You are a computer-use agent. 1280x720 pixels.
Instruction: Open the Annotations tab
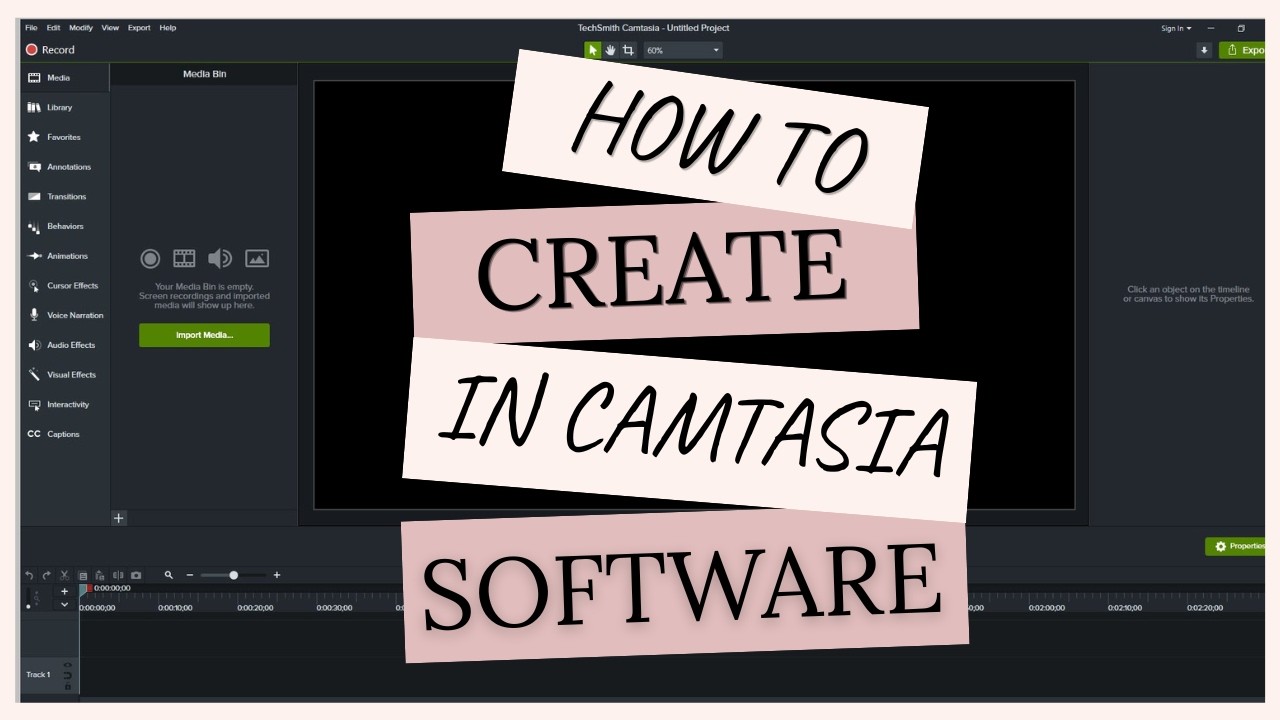point(65,167)
